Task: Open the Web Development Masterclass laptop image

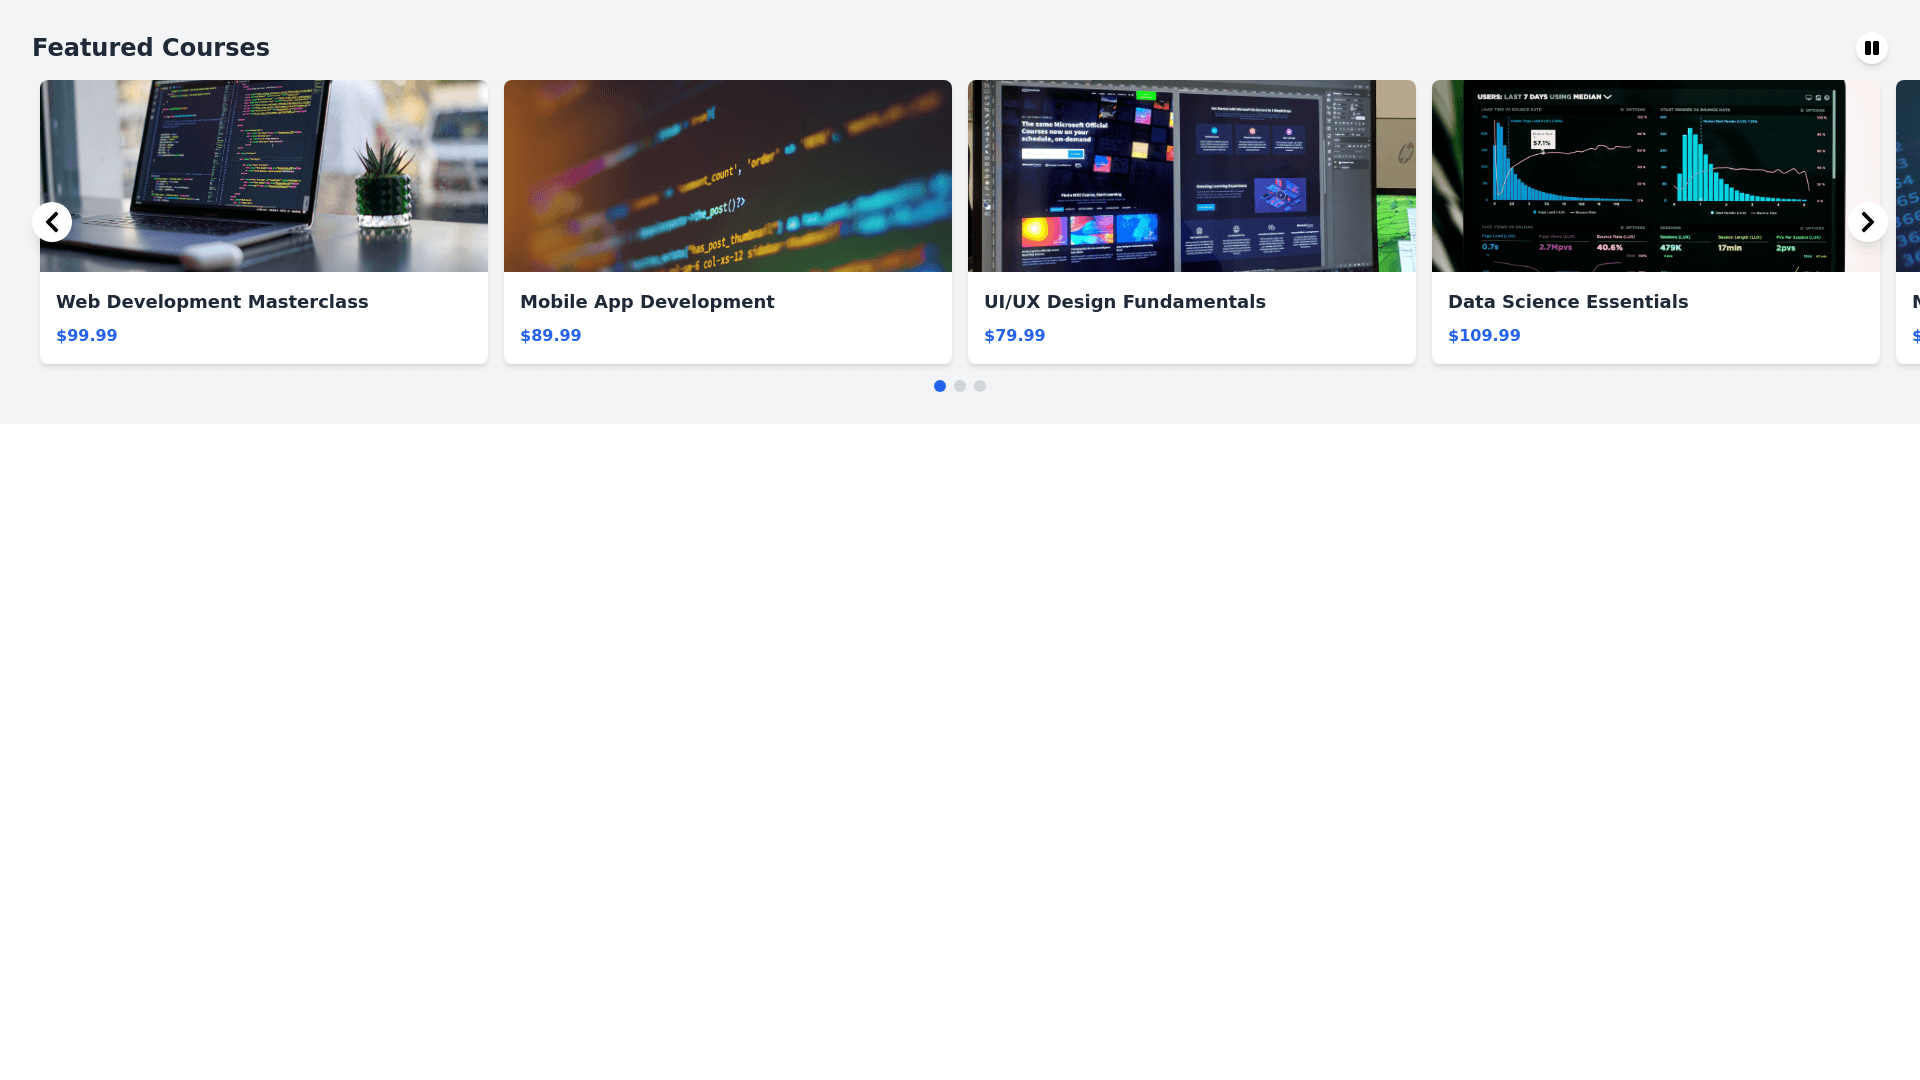Action: (264, 176)
